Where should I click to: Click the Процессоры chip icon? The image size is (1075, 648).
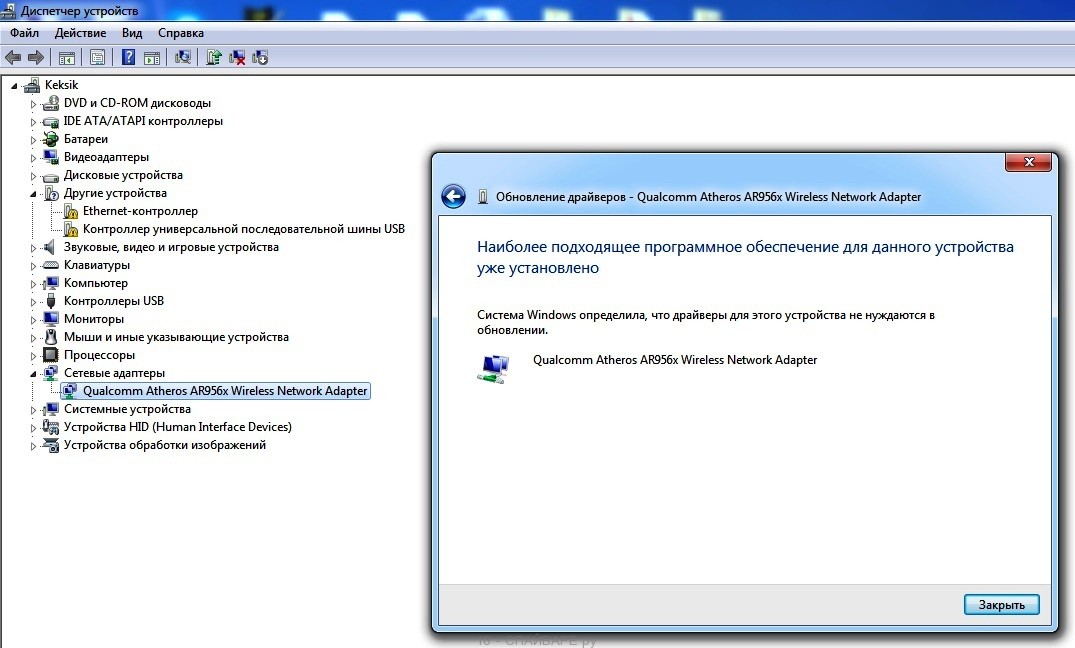pyautogui.click(x=51, y=355)
